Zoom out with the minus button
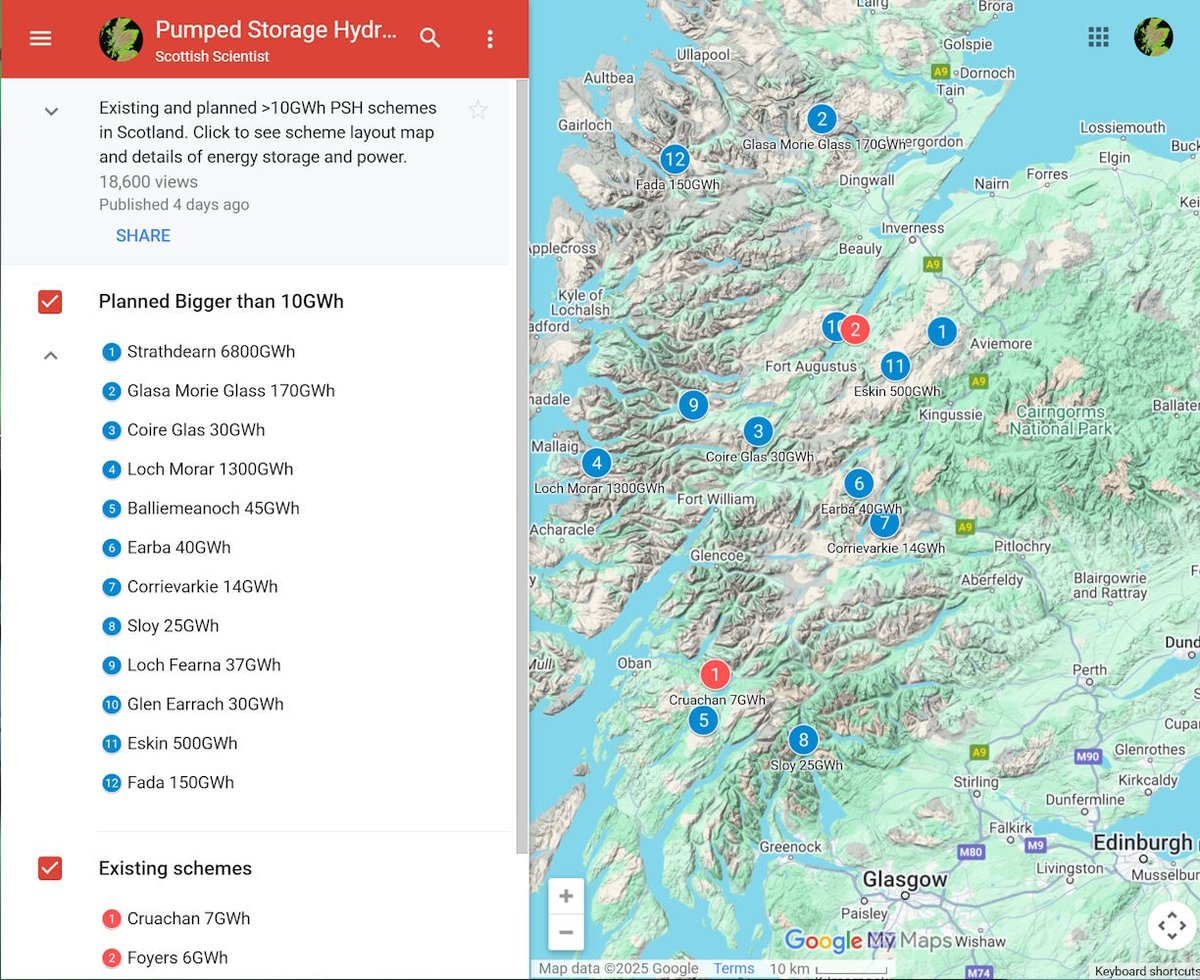1200x980 pixels. [x=566, y=932]
